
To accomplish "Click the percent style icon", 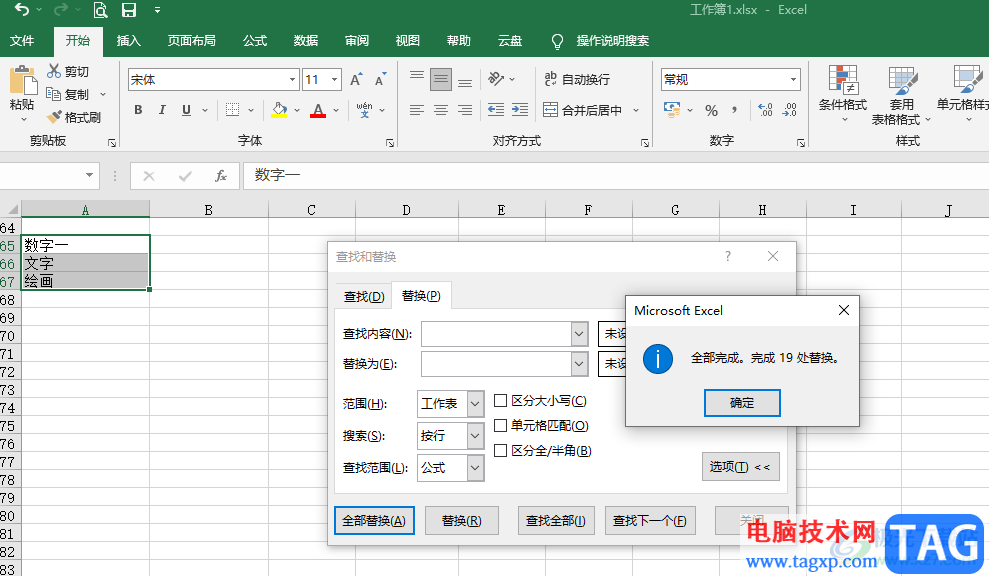I will tap(711, 110).
